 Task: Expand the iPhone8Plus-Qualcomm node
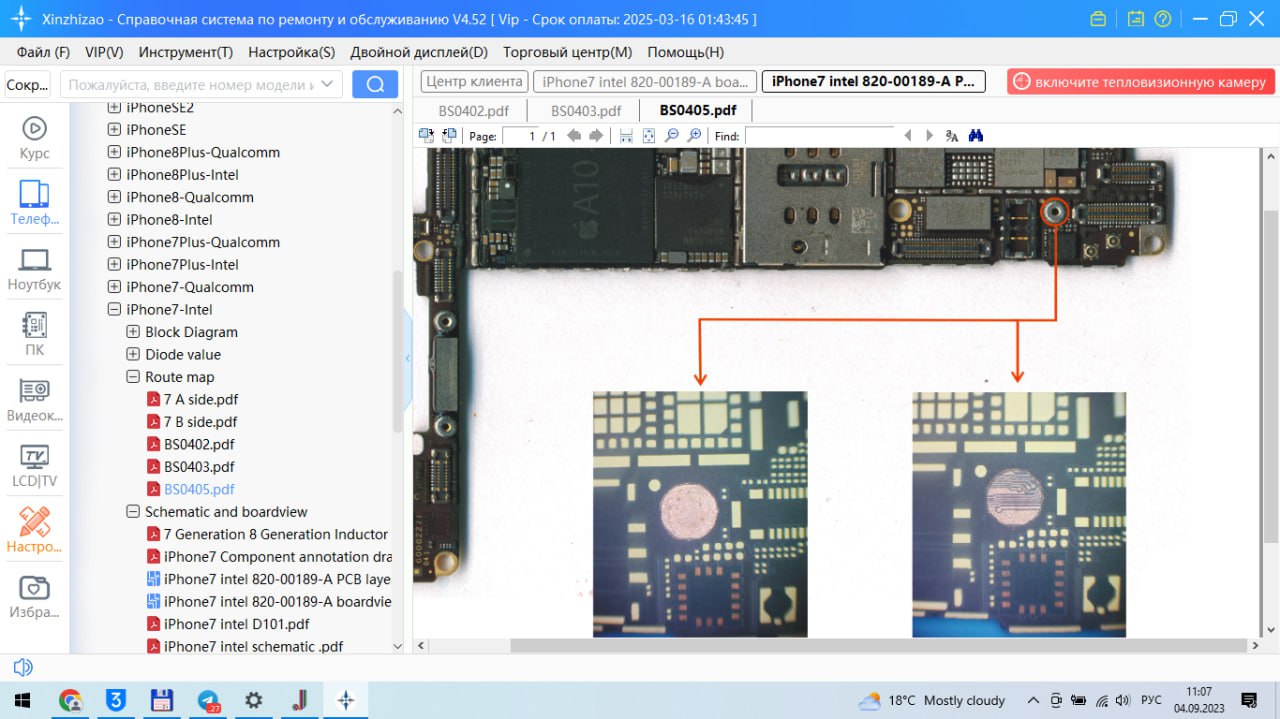coord(114,152)
